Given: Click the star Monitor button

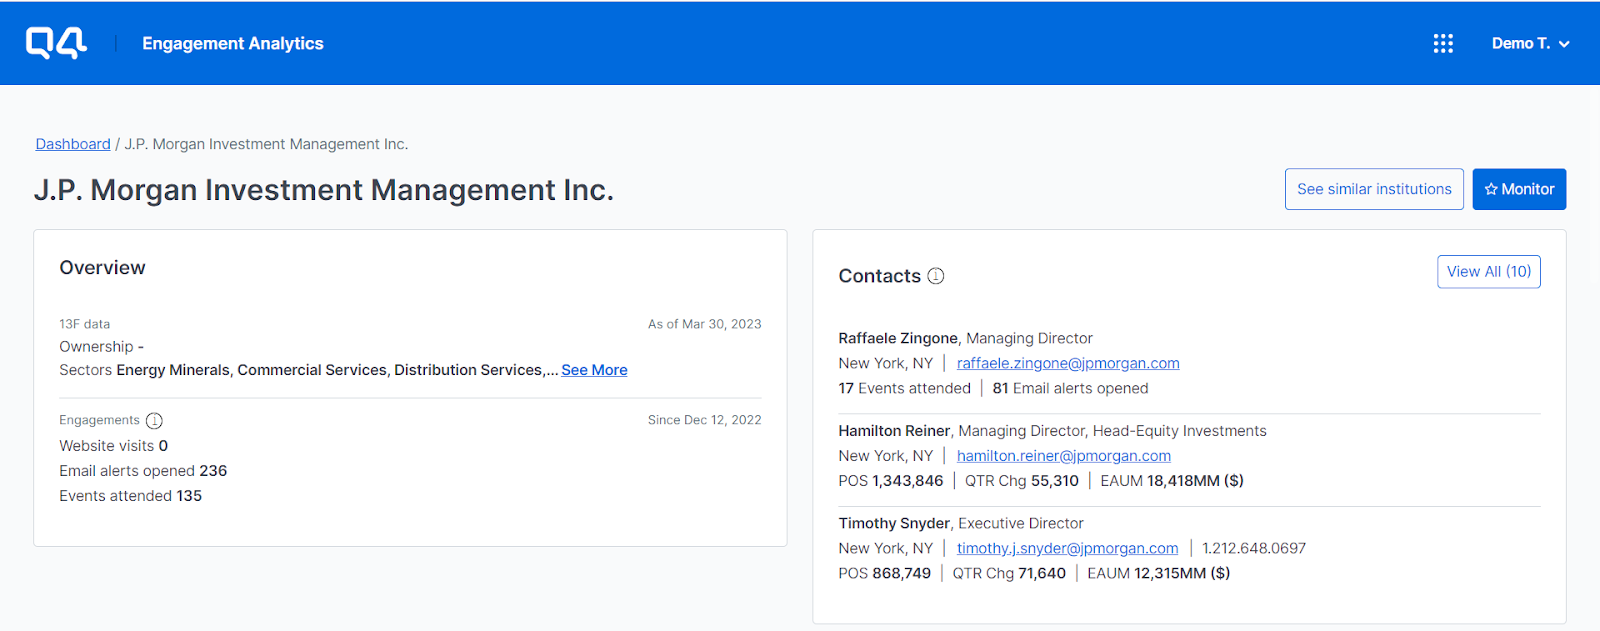Looking at the screenshot, I should click(x=1519, y=189).
